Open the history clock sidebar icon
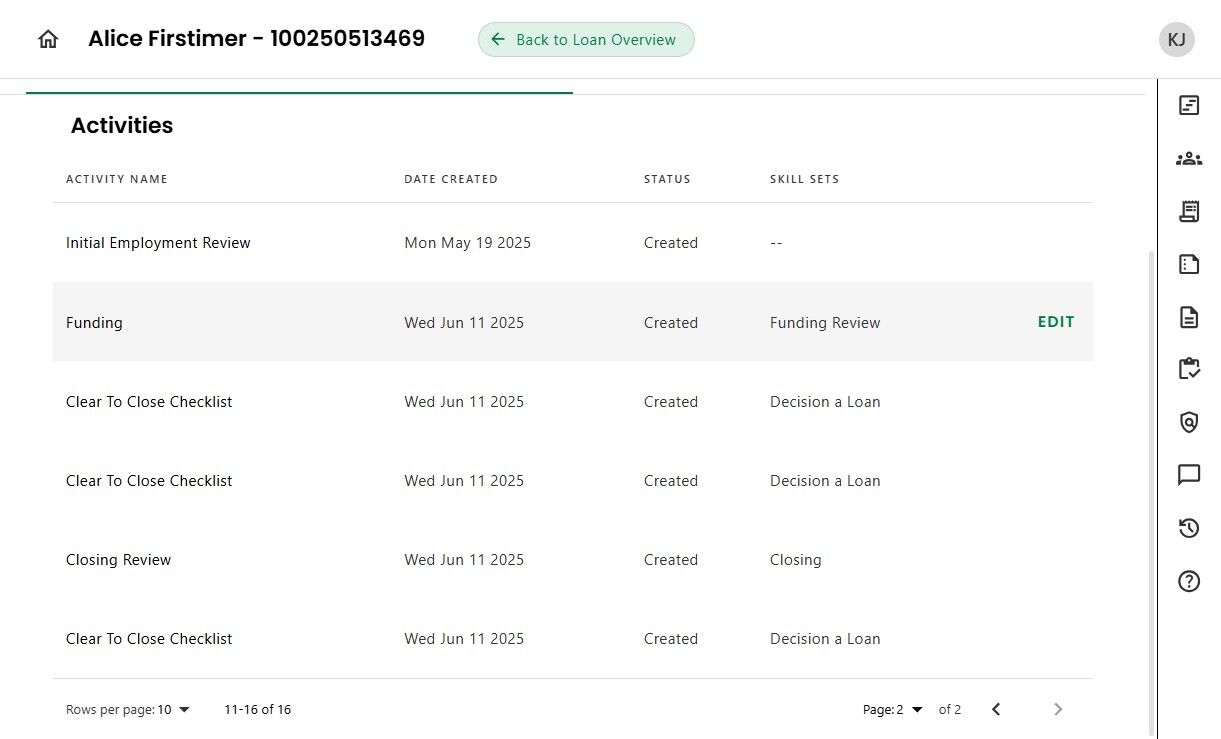The height and width of the screenshot is (739, 1221). (1189, 528)
